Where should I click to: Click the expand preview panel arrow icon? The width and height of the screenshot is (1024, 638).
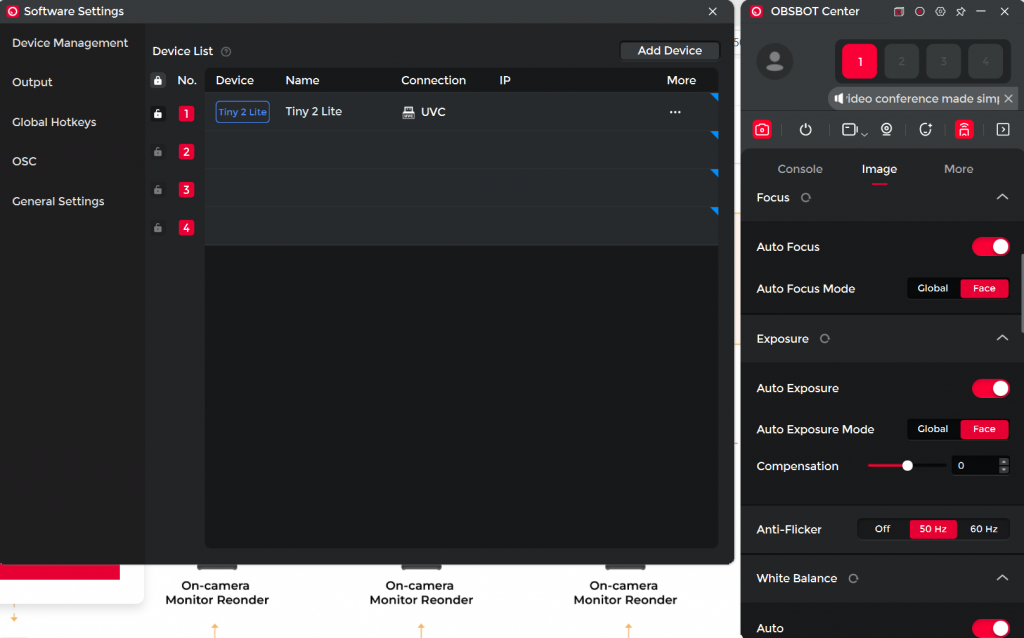click(1003, 129)
